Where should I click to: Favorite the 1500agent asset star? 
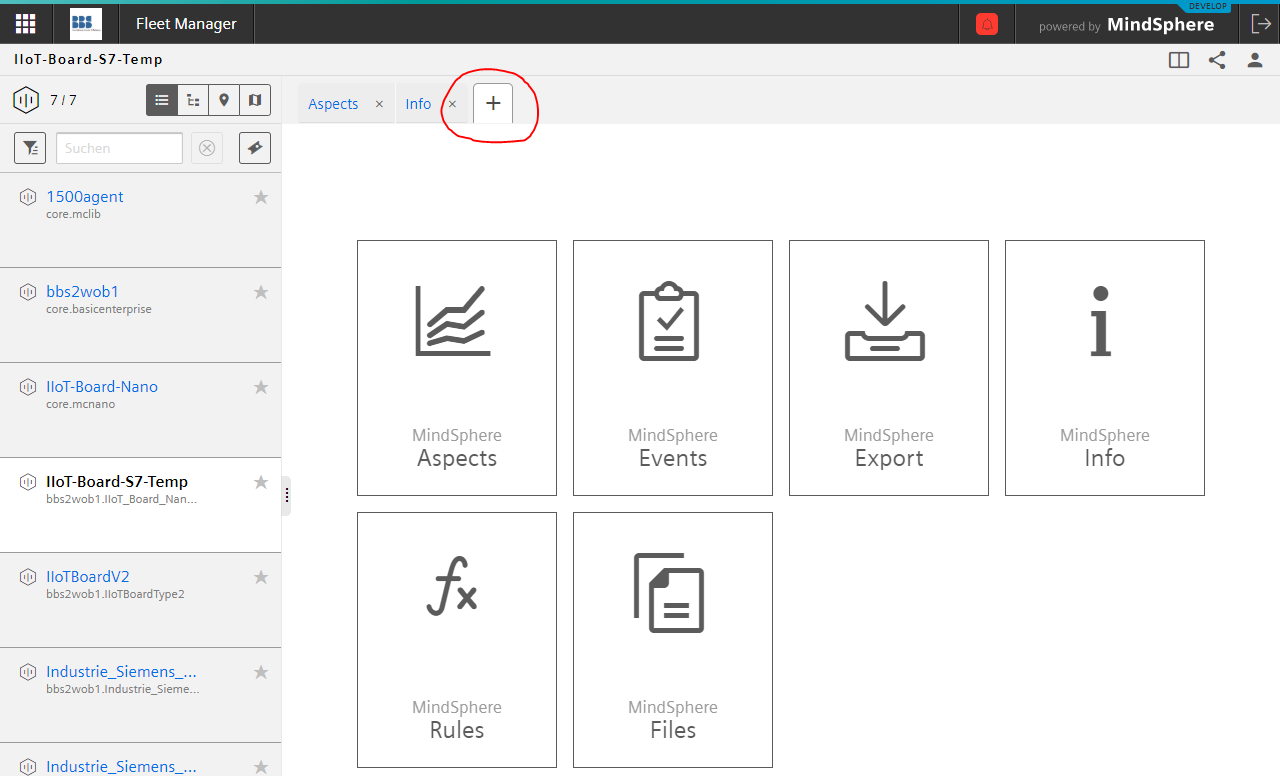[261, 197]
